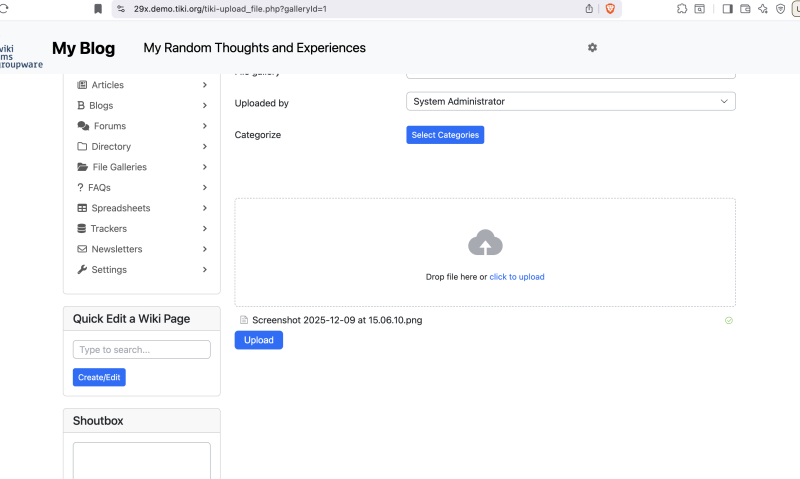Click the My Blog site title
Image resolution: width=800 pixels, height=479 pixels.
click(x=84, y=48)
